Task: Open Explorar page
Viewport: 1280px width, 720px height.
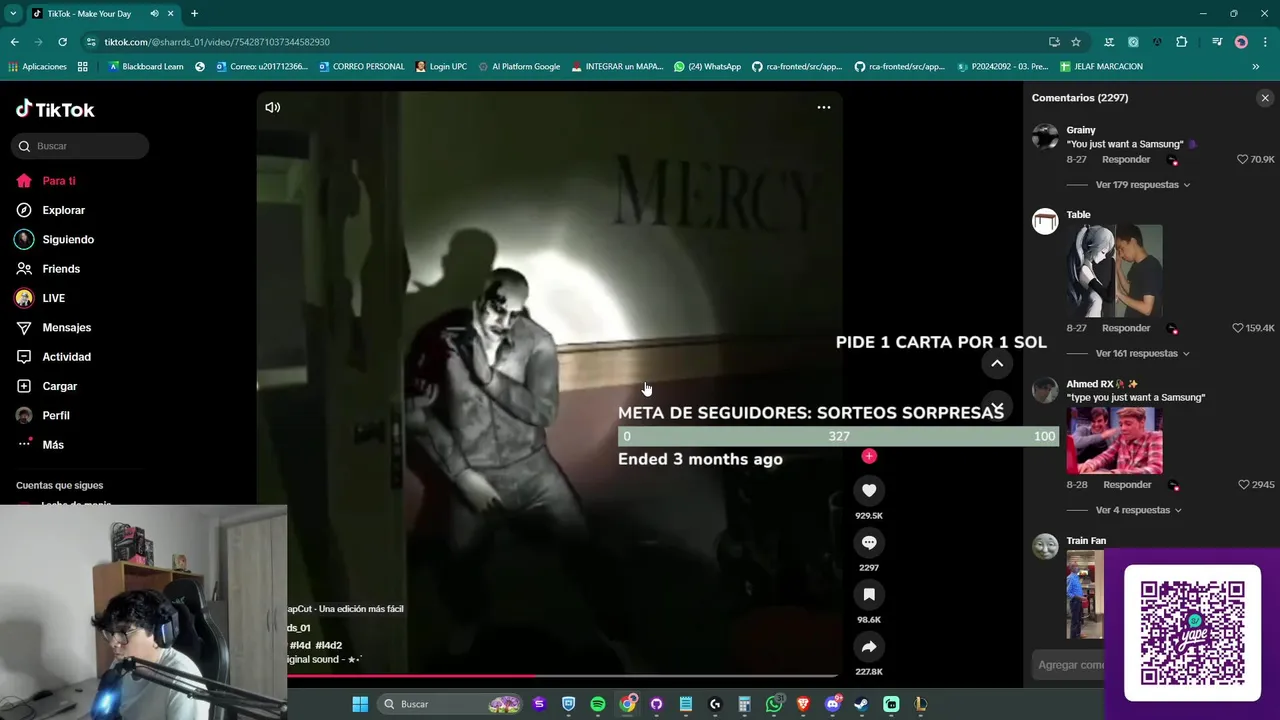Action: pyautogui.click(x=63, y=210)
